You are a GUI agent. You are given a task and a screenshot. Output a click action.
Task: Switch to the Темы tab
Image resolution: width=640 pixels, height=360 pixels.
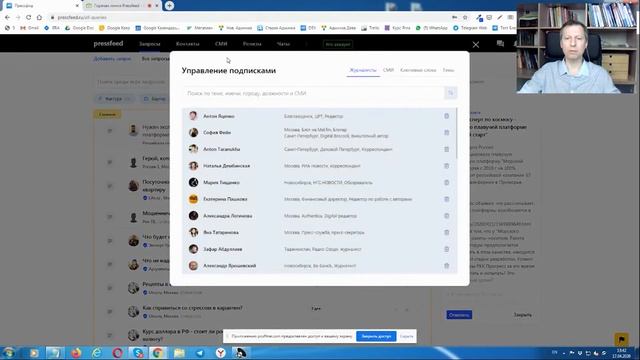click(x=448, y=70)
